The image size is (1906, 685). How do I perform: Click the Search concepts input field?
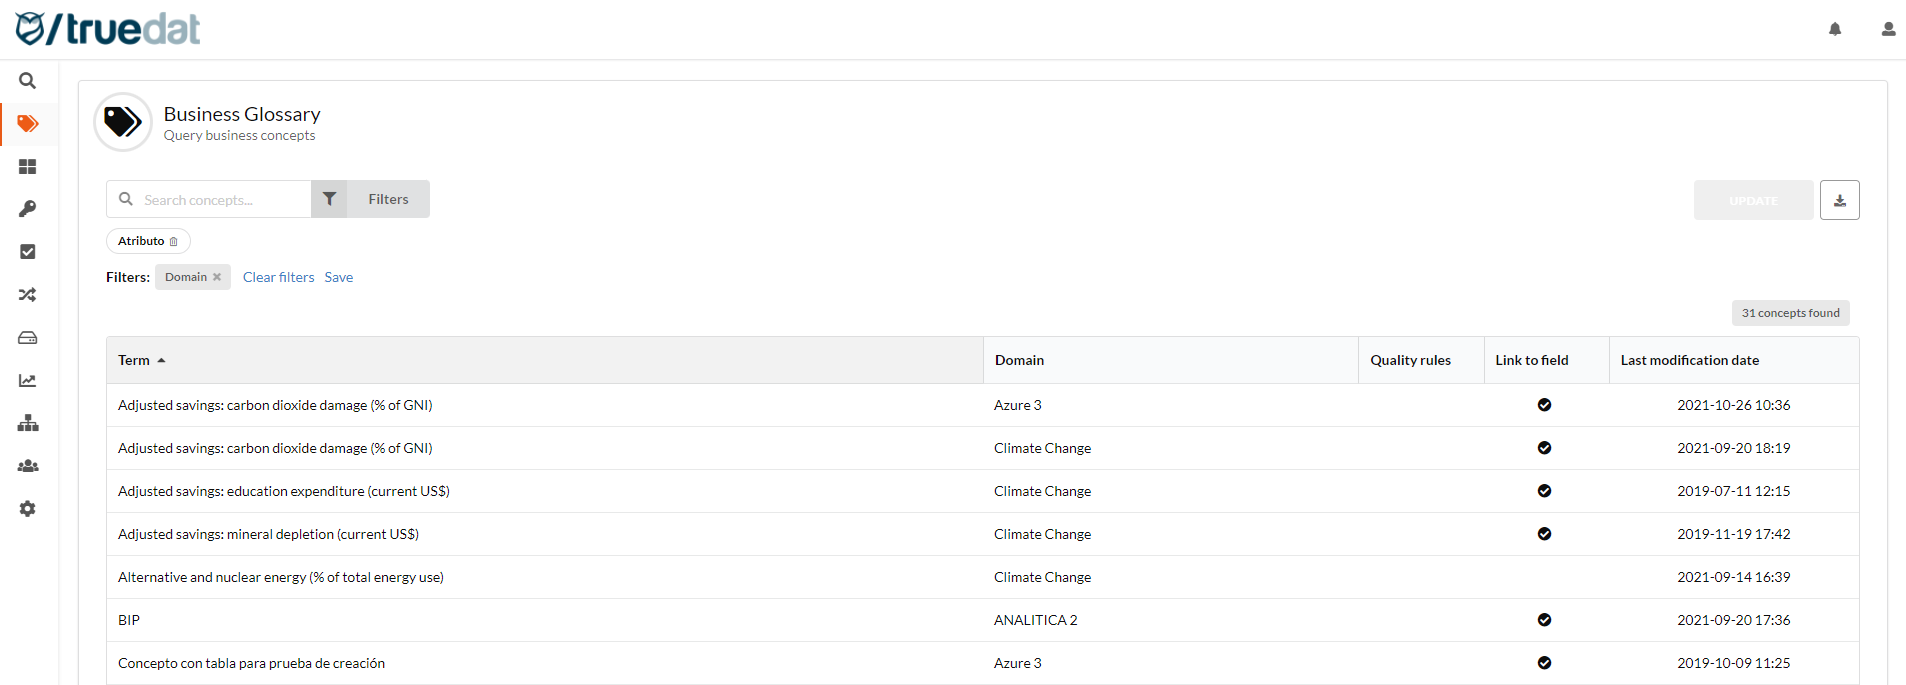(222, 200)
